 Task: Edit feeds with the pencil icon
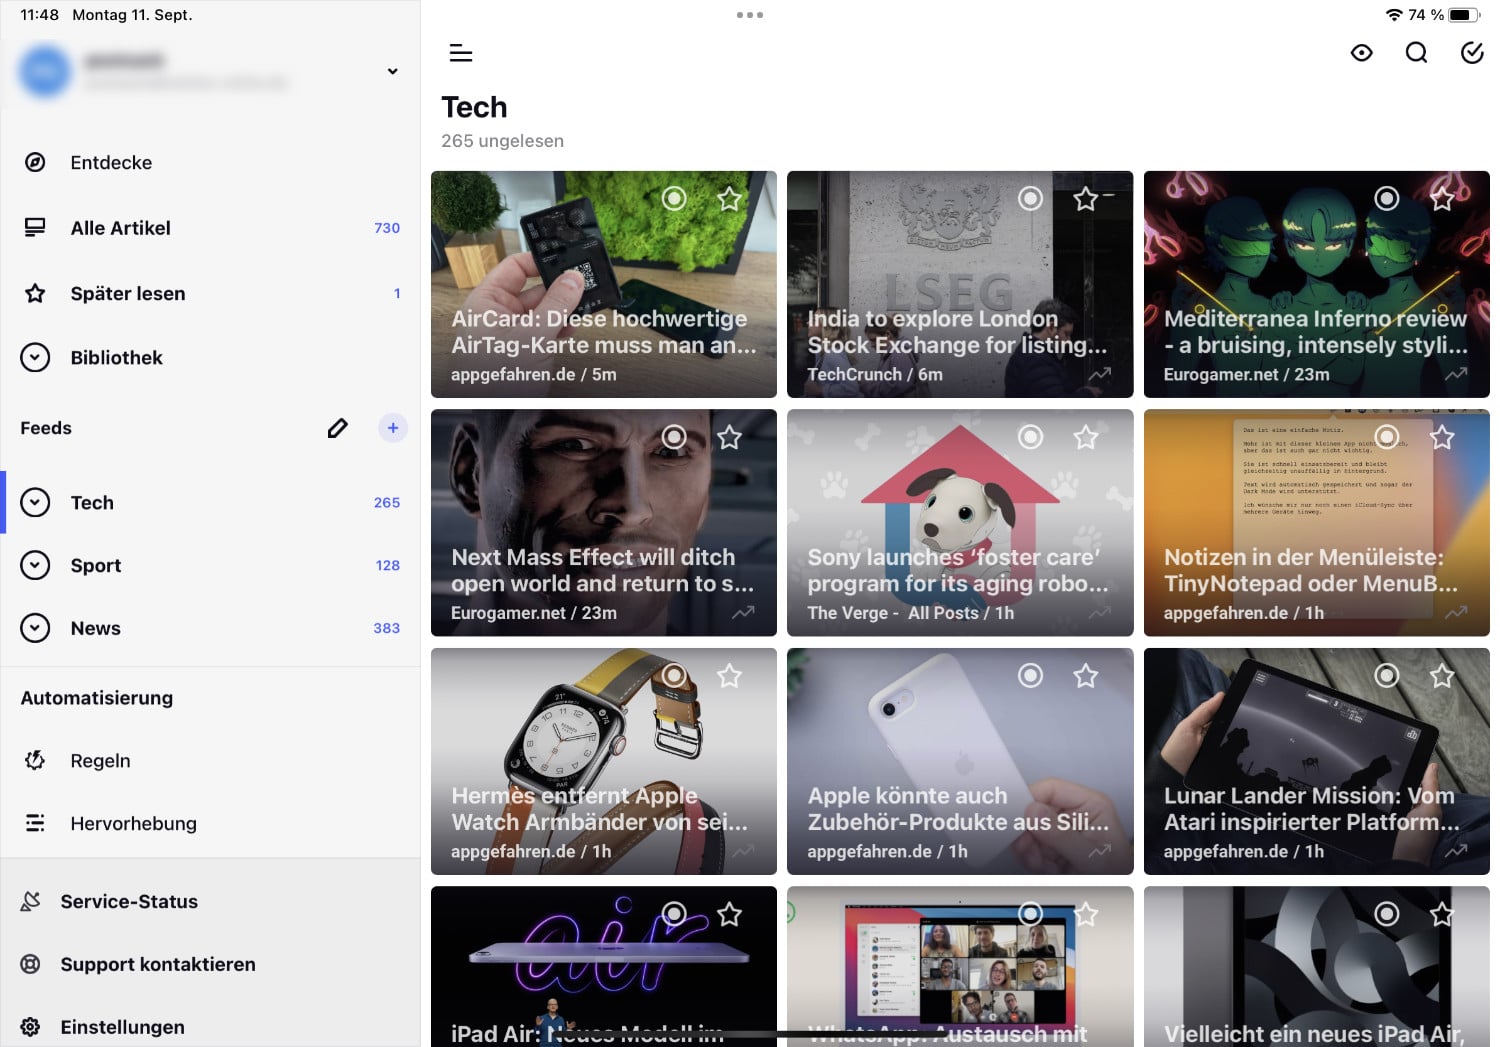(338, 428)
